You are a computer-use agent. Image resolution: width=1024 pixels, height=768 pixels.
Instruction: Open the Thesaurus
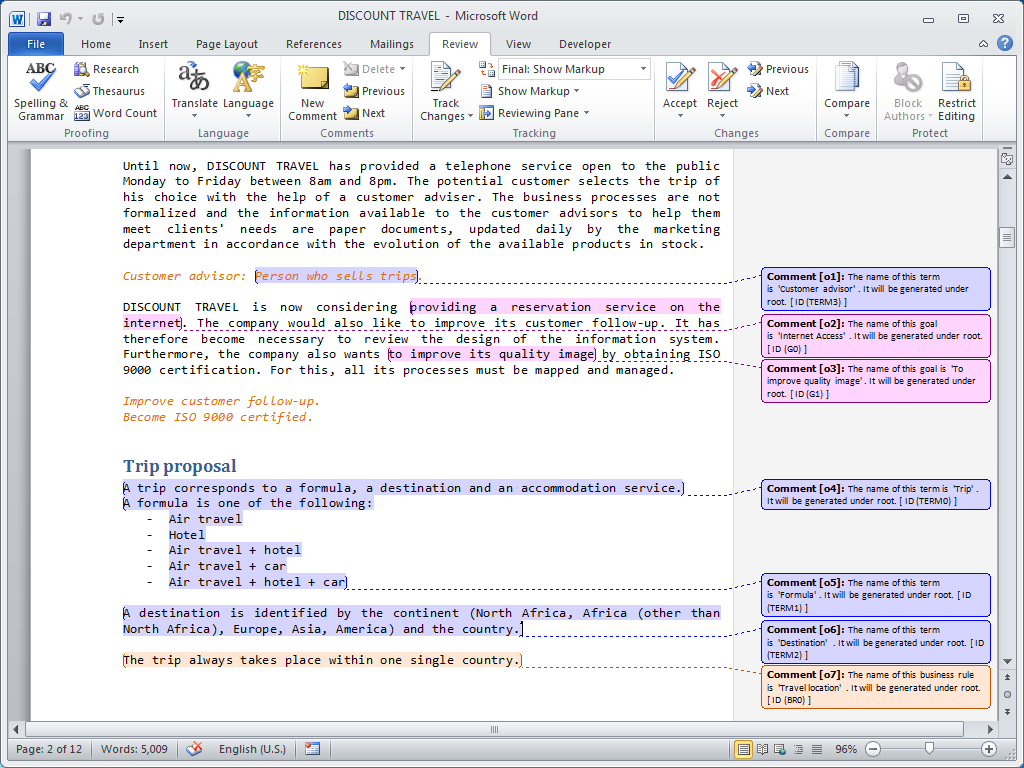[x=109, y=91]
